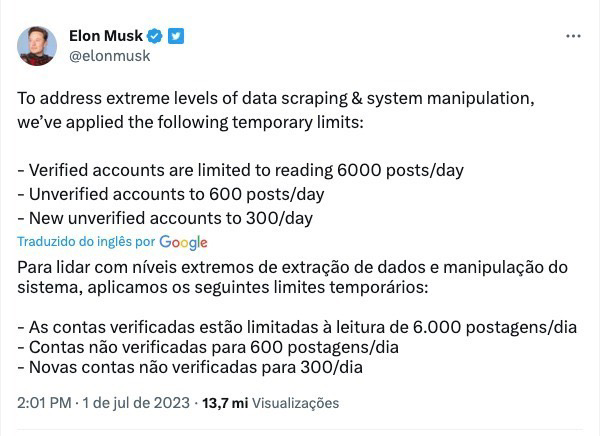This screenshot has width=601, height=436.
Task: Open the @elonmusk handle link
Action: tap(110, 56)
